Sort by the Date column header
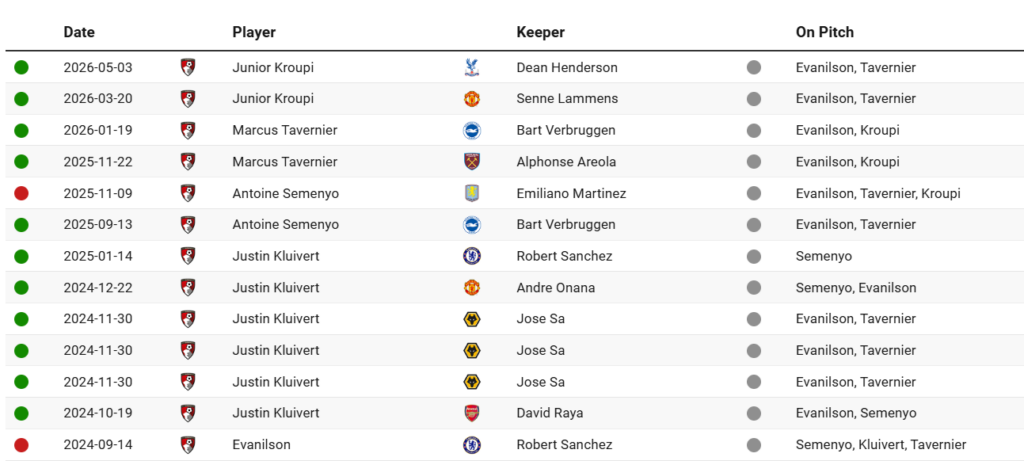This screenshot has width=1024, height=461. (x=79, y=32)
